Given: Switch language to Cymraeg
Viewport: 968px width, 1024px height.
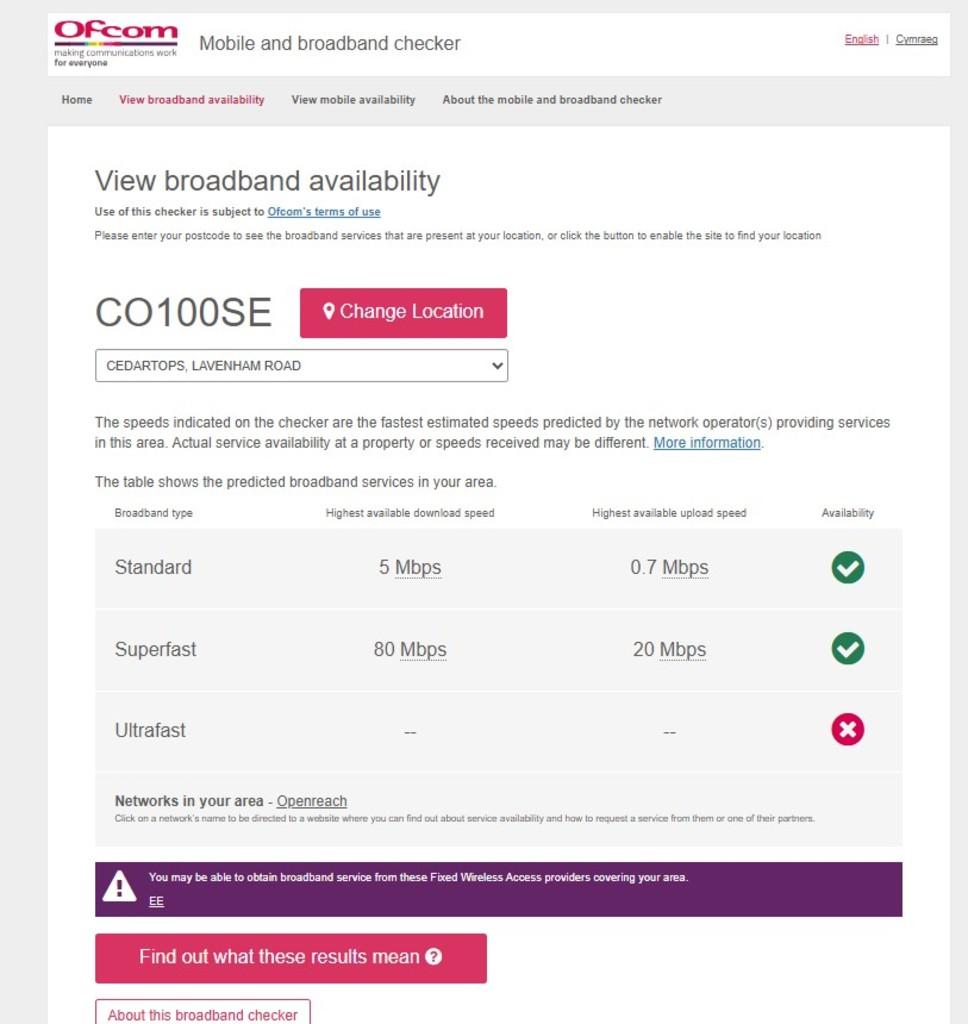Looking at the screenshot, I should point(916,39).
